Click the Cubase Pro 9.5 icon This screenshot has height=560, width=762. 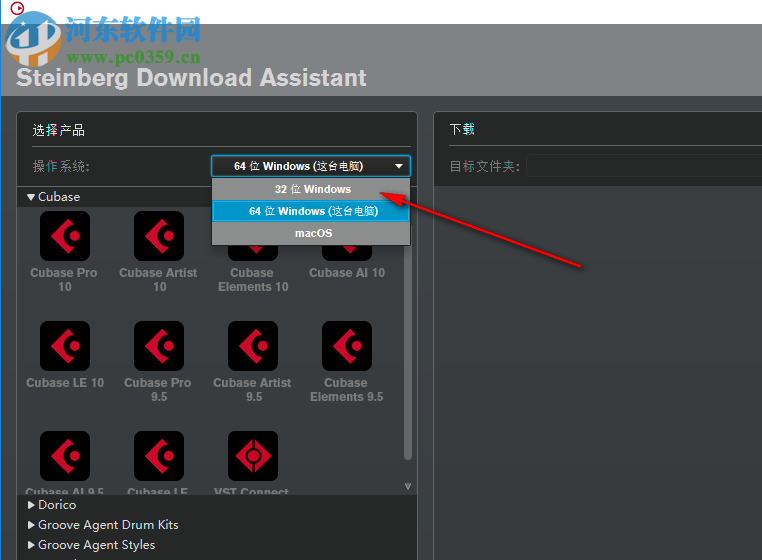click(x=159, y=346)
